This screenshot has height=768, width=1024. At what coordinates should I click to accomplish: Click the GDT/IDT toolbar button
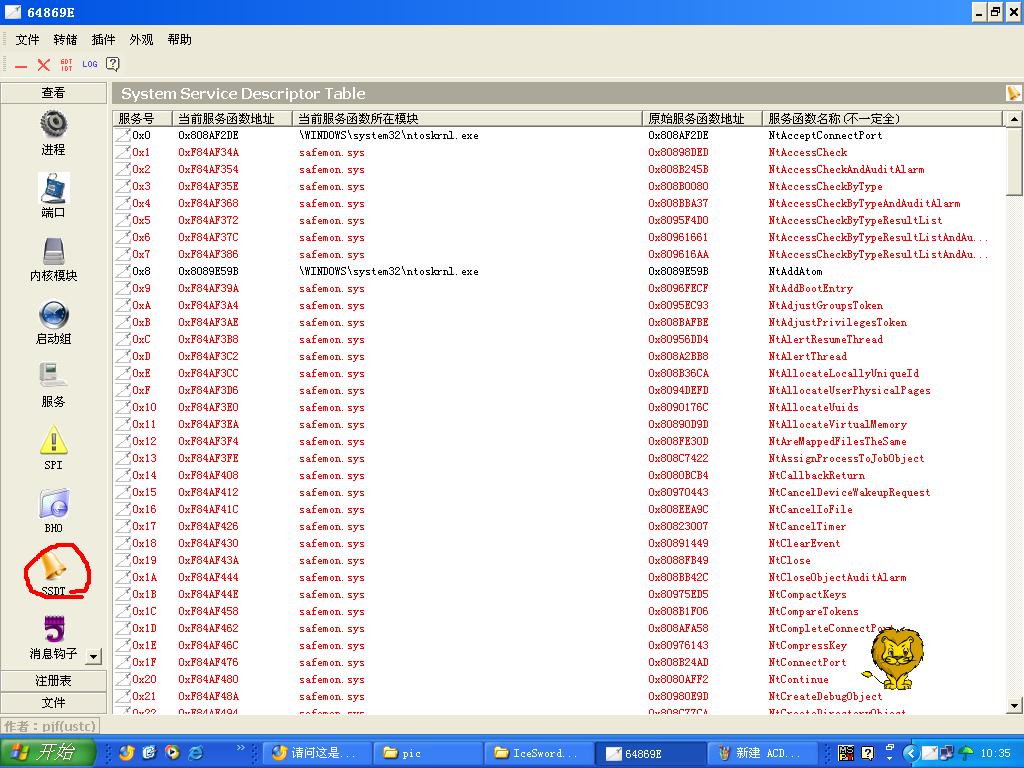click(x=66, y=64)
